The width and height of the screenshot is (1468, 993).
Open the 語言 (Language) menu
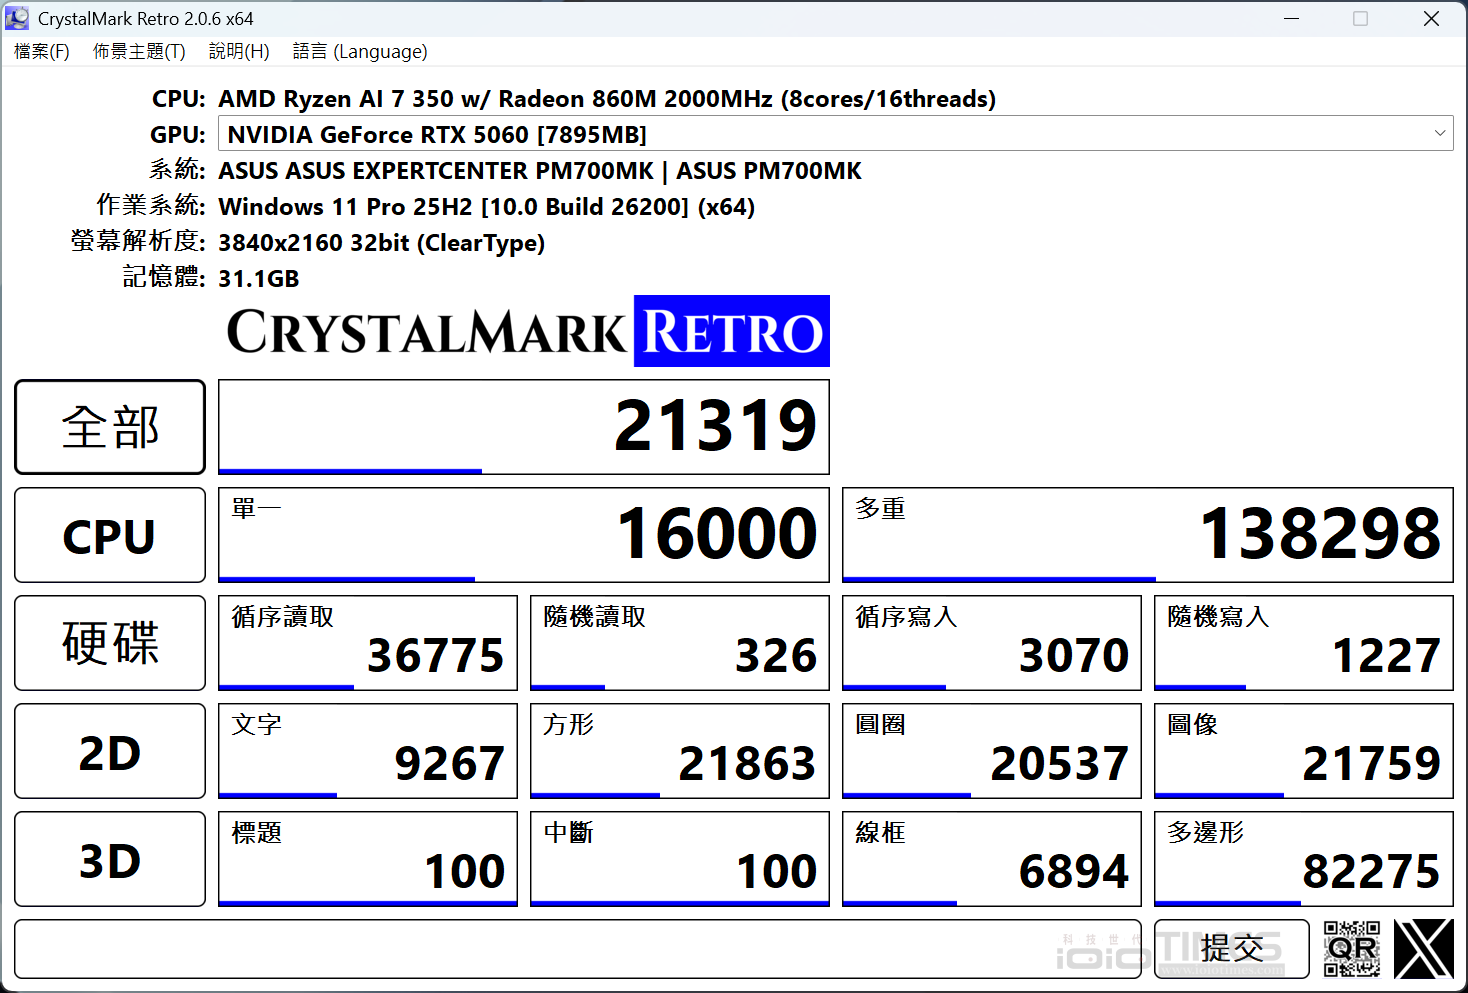click(x=359, y=51)
